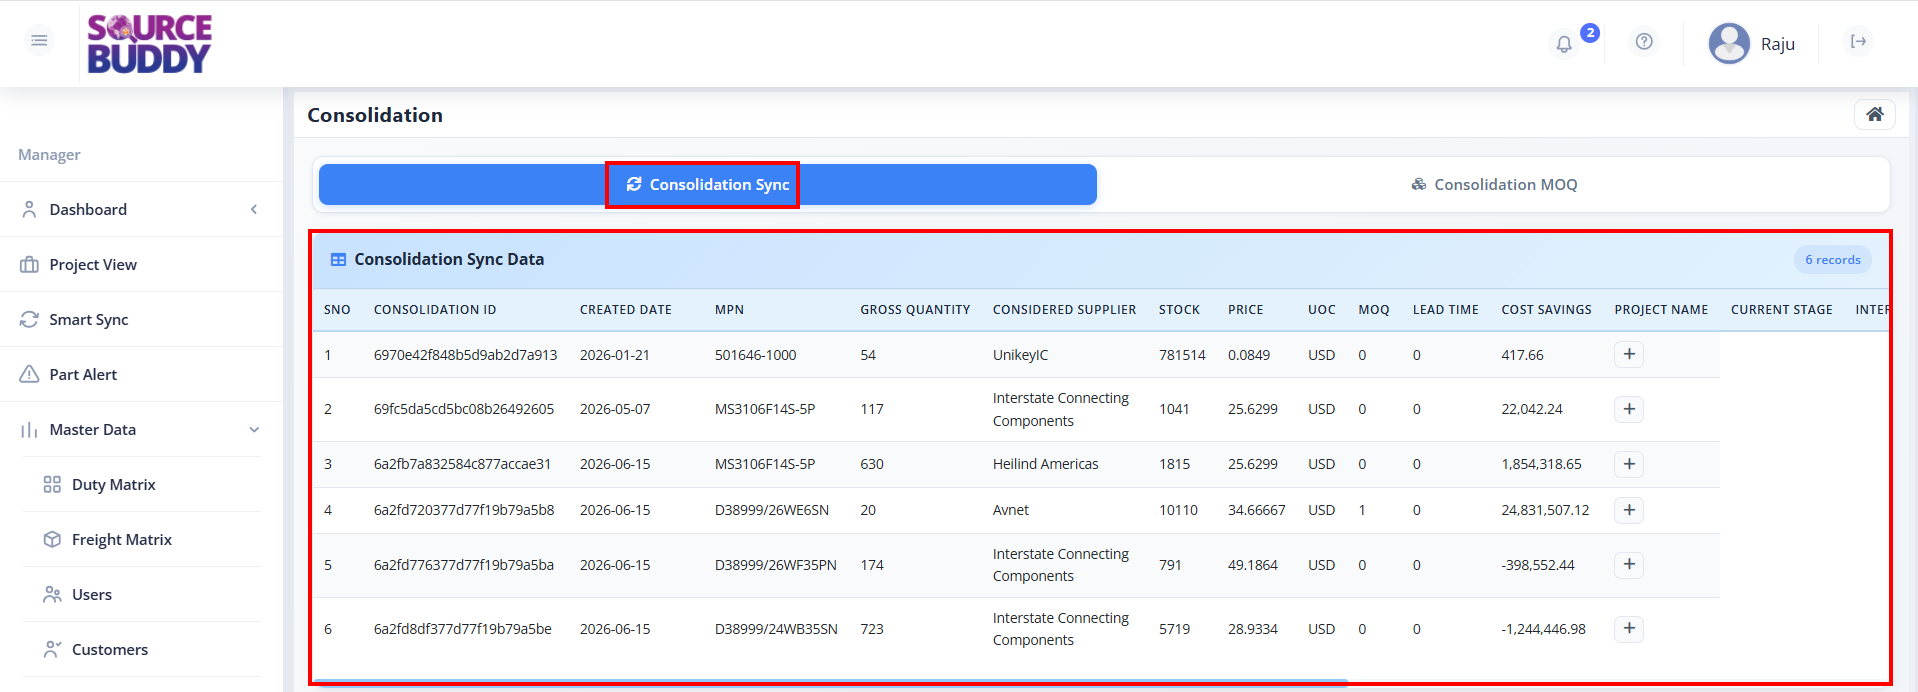Expand Avnet row plus button
Viewport: 1918px width, 692px height.
click(1629, 510)
